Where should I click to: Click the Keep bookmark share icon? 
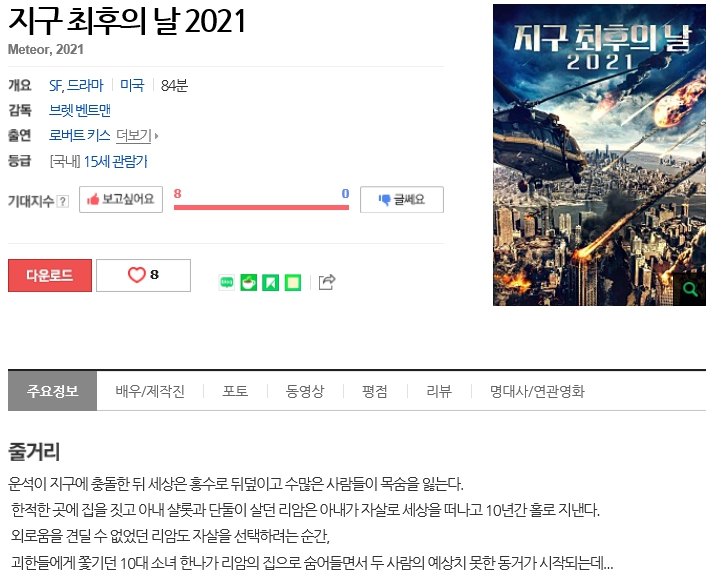point(270,283)
